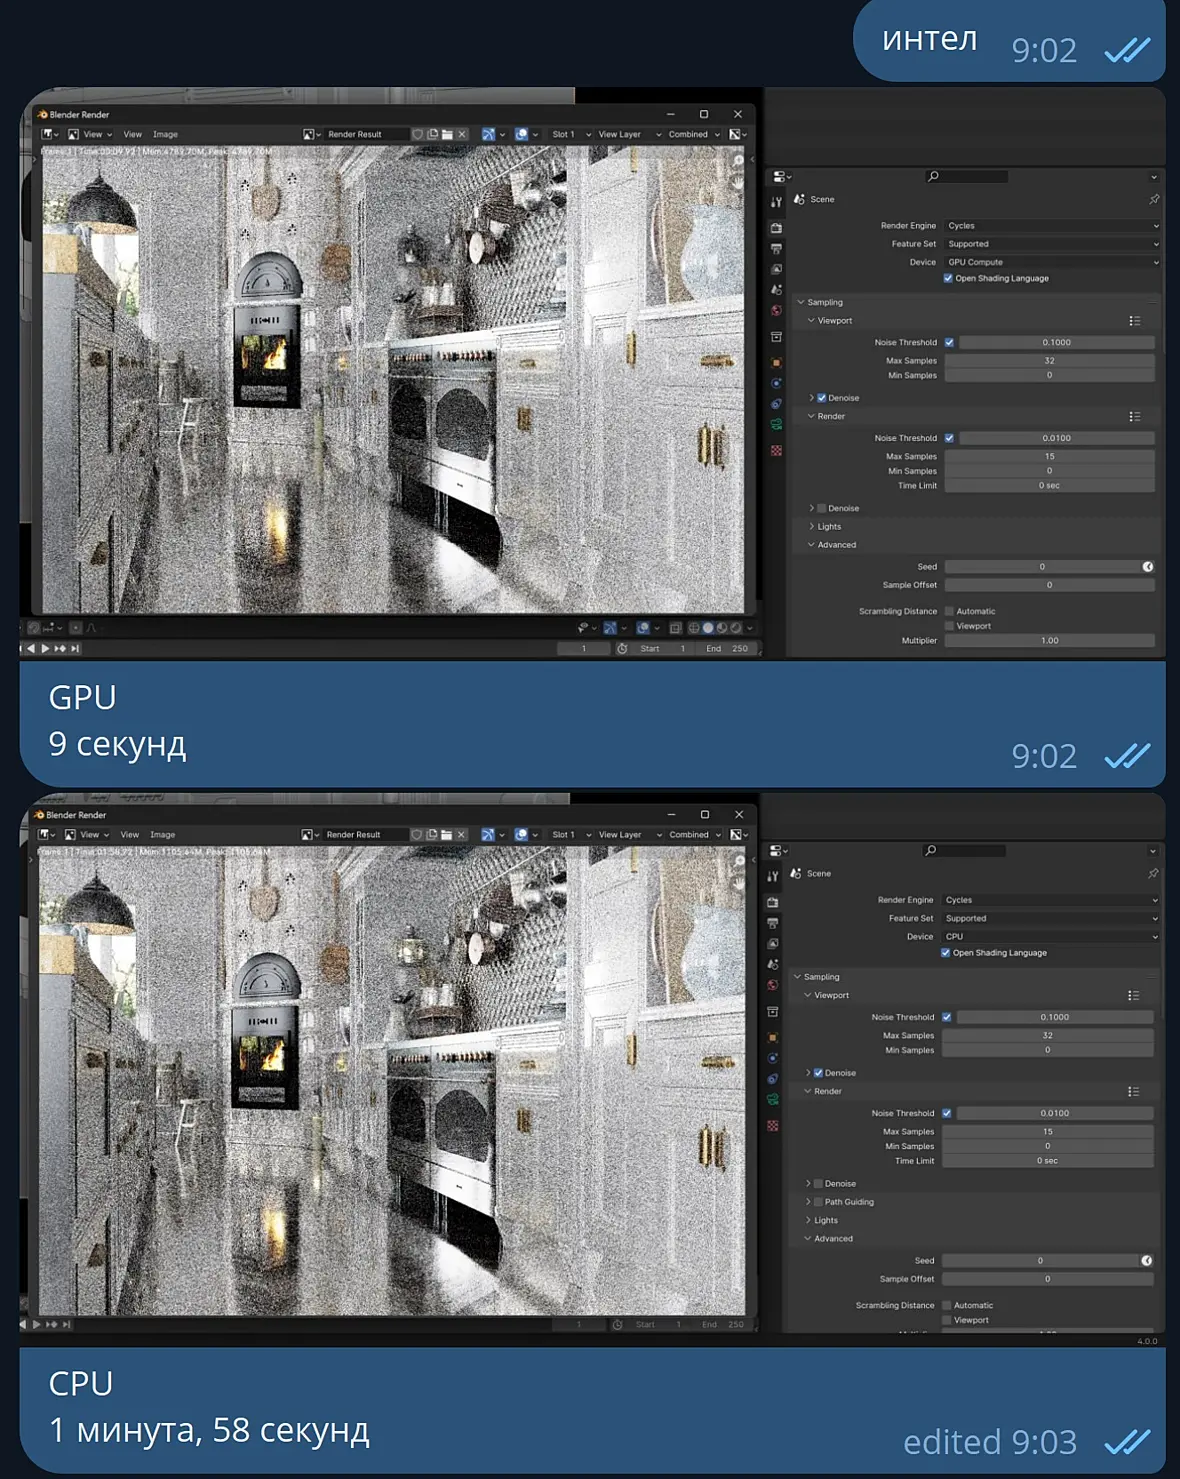Toggle Open Shading Language checkbox in the top panel
This screenshot has width=1180, height=1479.
tap(948, 279)
